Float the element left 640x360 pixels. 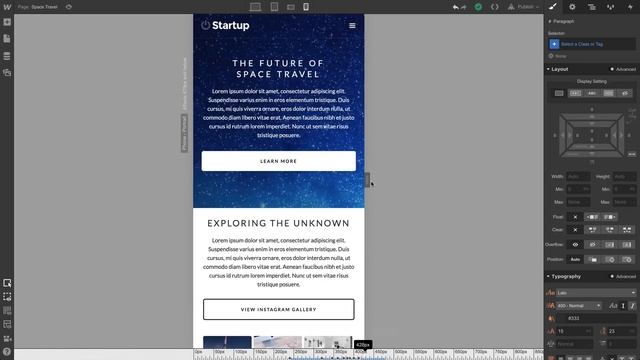click(x=592, y=217)
